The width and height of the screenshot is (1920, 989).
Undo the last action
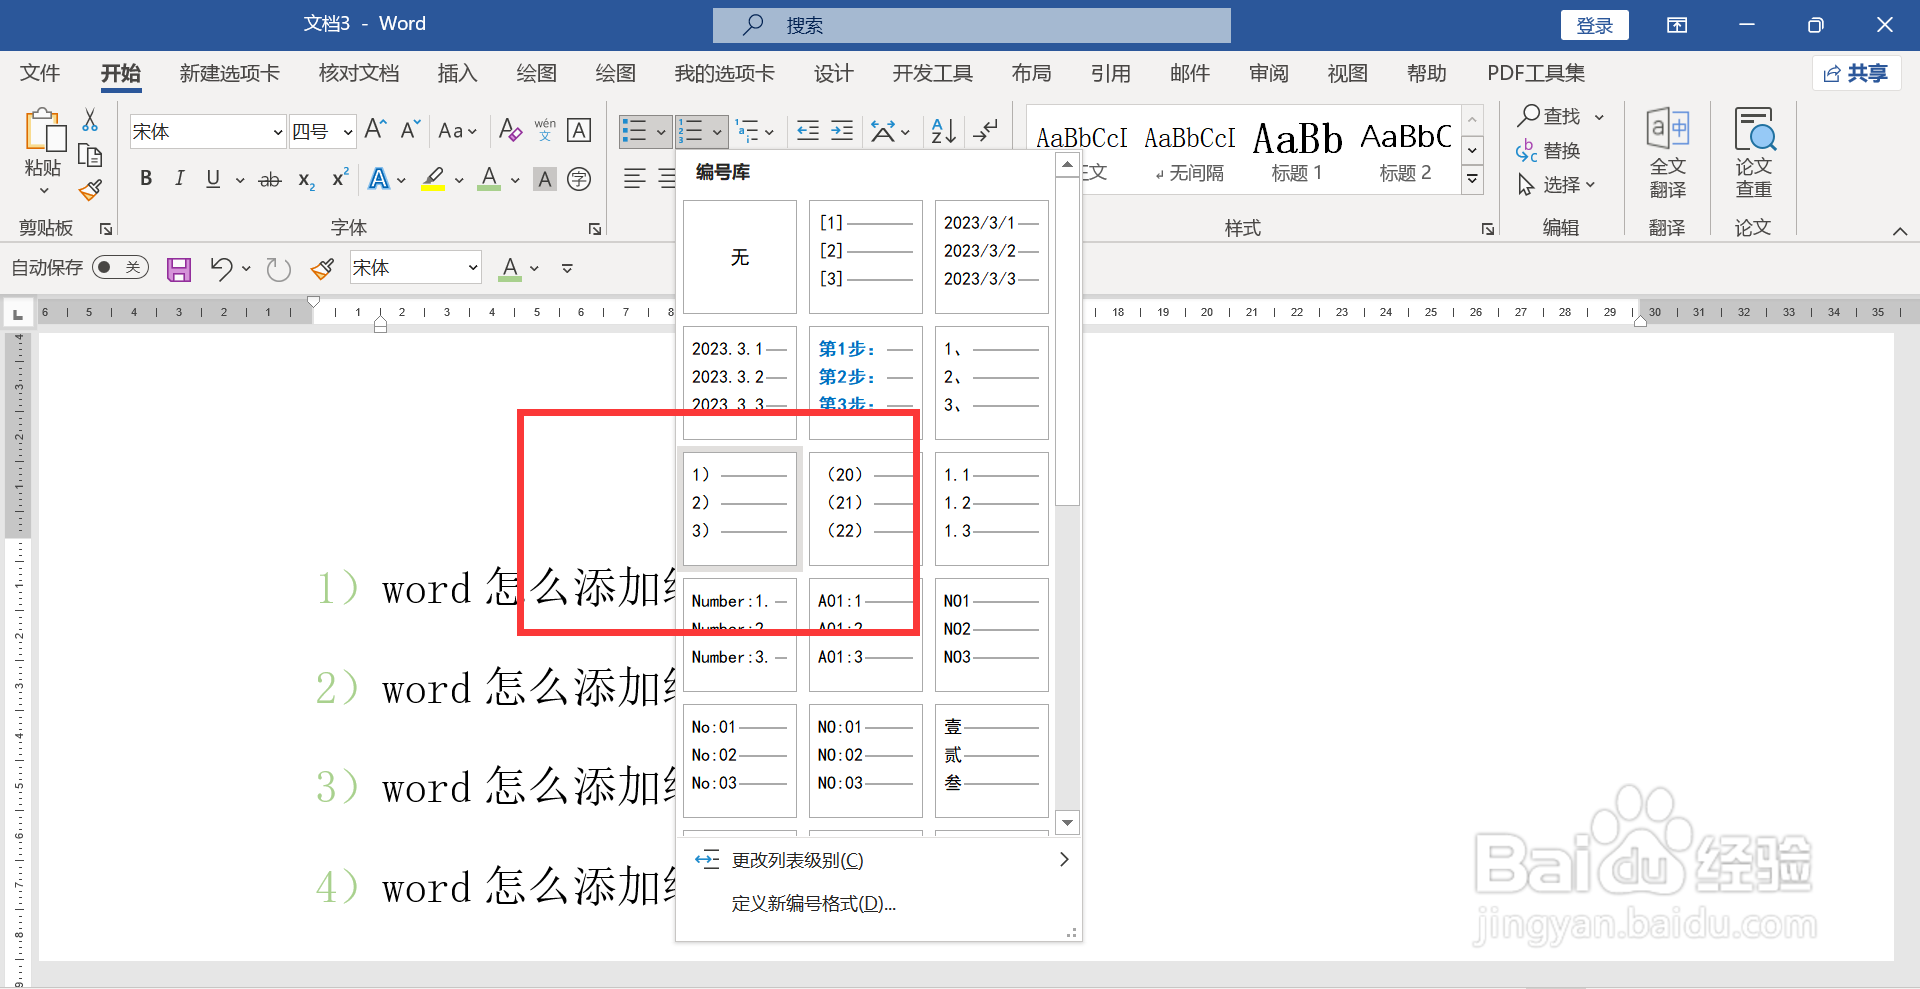tap(221, 268)
